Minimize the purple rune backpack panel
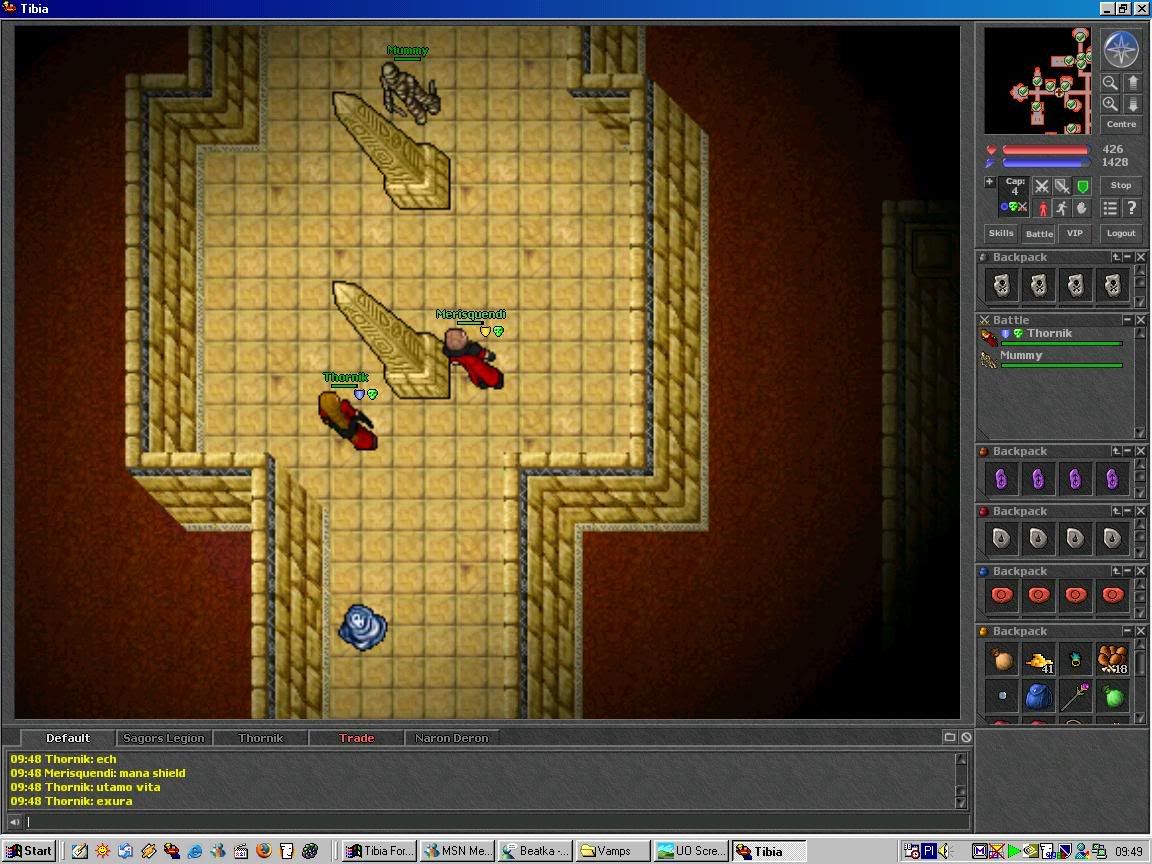The width and height of the screenshot is (1152, 864). tap(1128, 451)
